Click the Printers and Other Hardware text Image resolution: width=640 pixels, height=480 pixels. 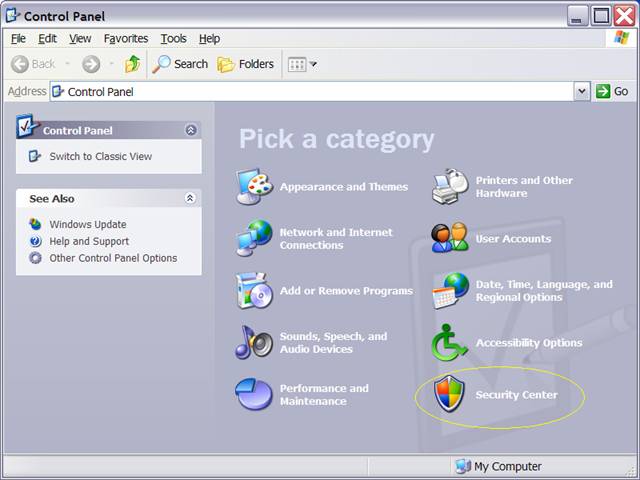pyautogui.click(x=524, y=187)
